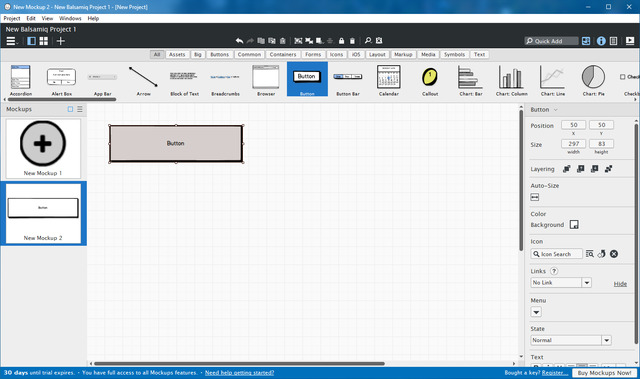Viewport: 640px width, 379px height.
Task: Open the Background color swatch
Action: pyautogui.click(x=574, y=225)
